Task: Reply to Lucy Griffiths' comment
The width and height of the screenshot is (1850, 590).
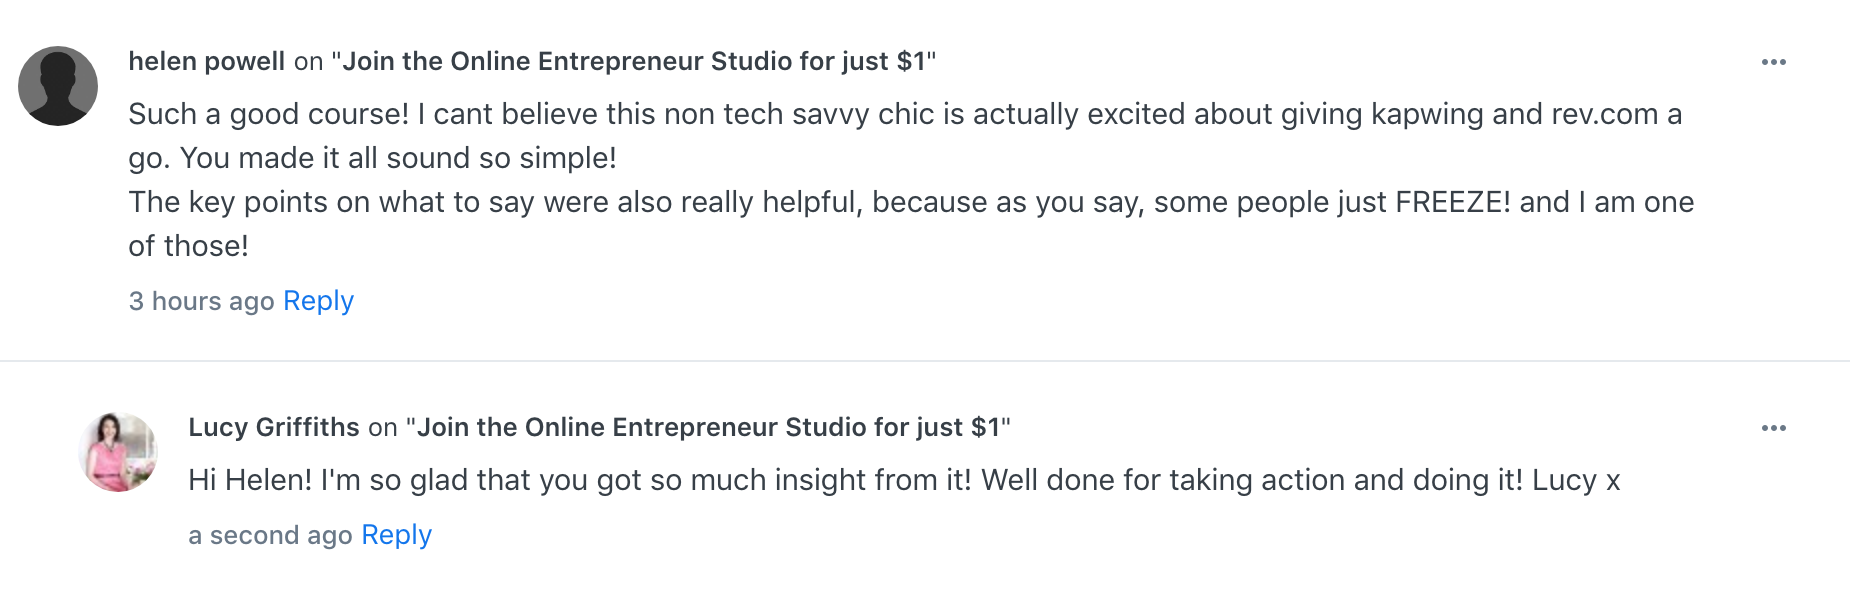Action: [396, 535]
